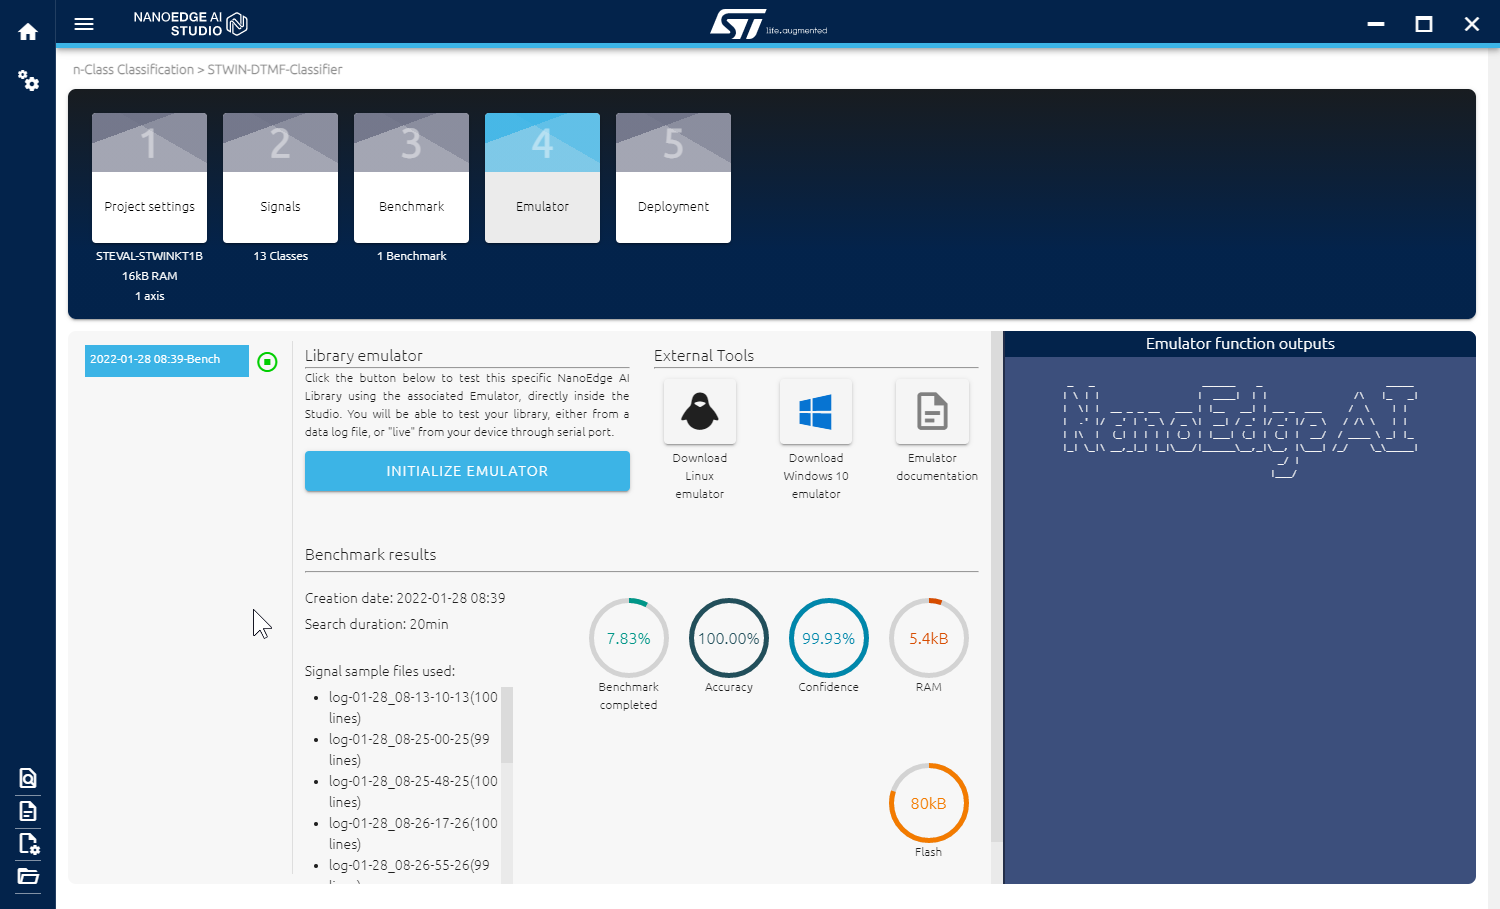Click the 7.83% benchmark completed gauge

(x=629, y=638)
